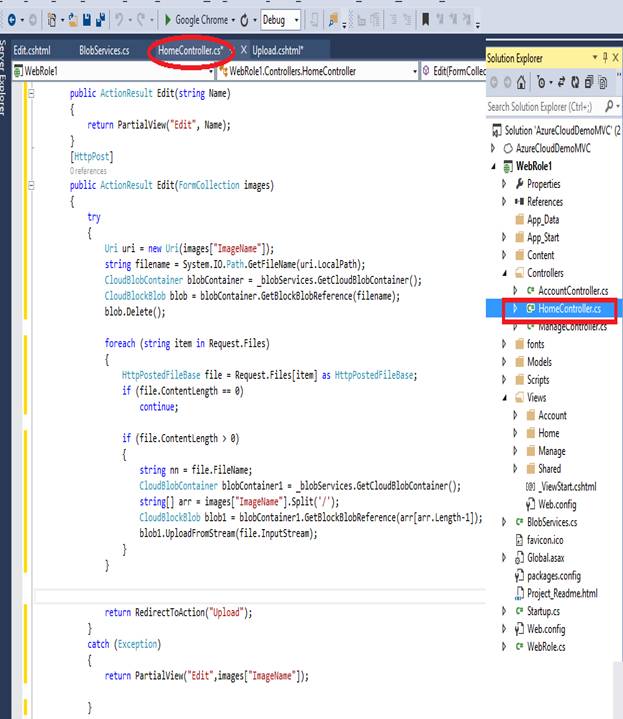Expand the Properties node
The height and width of the screenshot is (719, 623).
[x=504, y=184]
